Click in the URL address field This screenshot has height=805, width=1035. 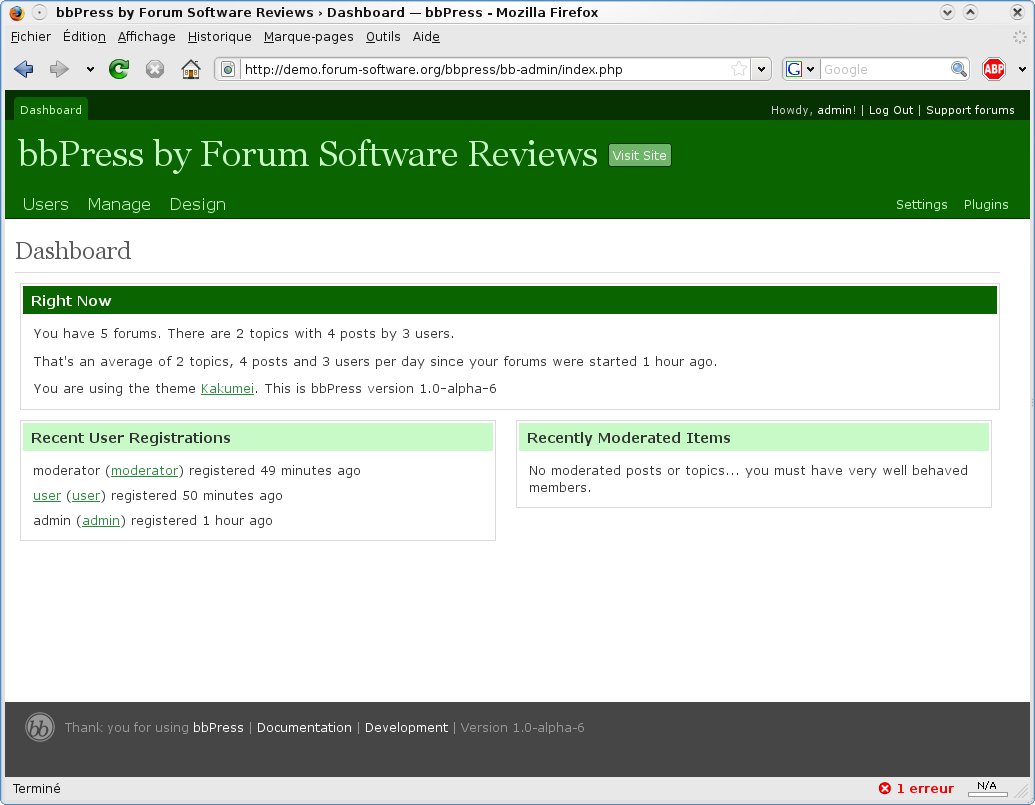click(x=485, y=69)
